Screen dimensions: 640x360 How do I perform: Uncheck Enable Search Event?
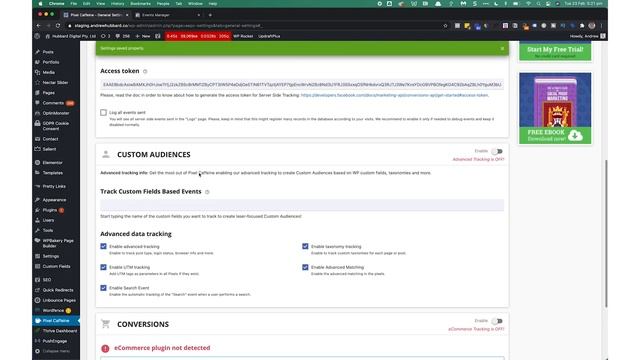(103, 288)
